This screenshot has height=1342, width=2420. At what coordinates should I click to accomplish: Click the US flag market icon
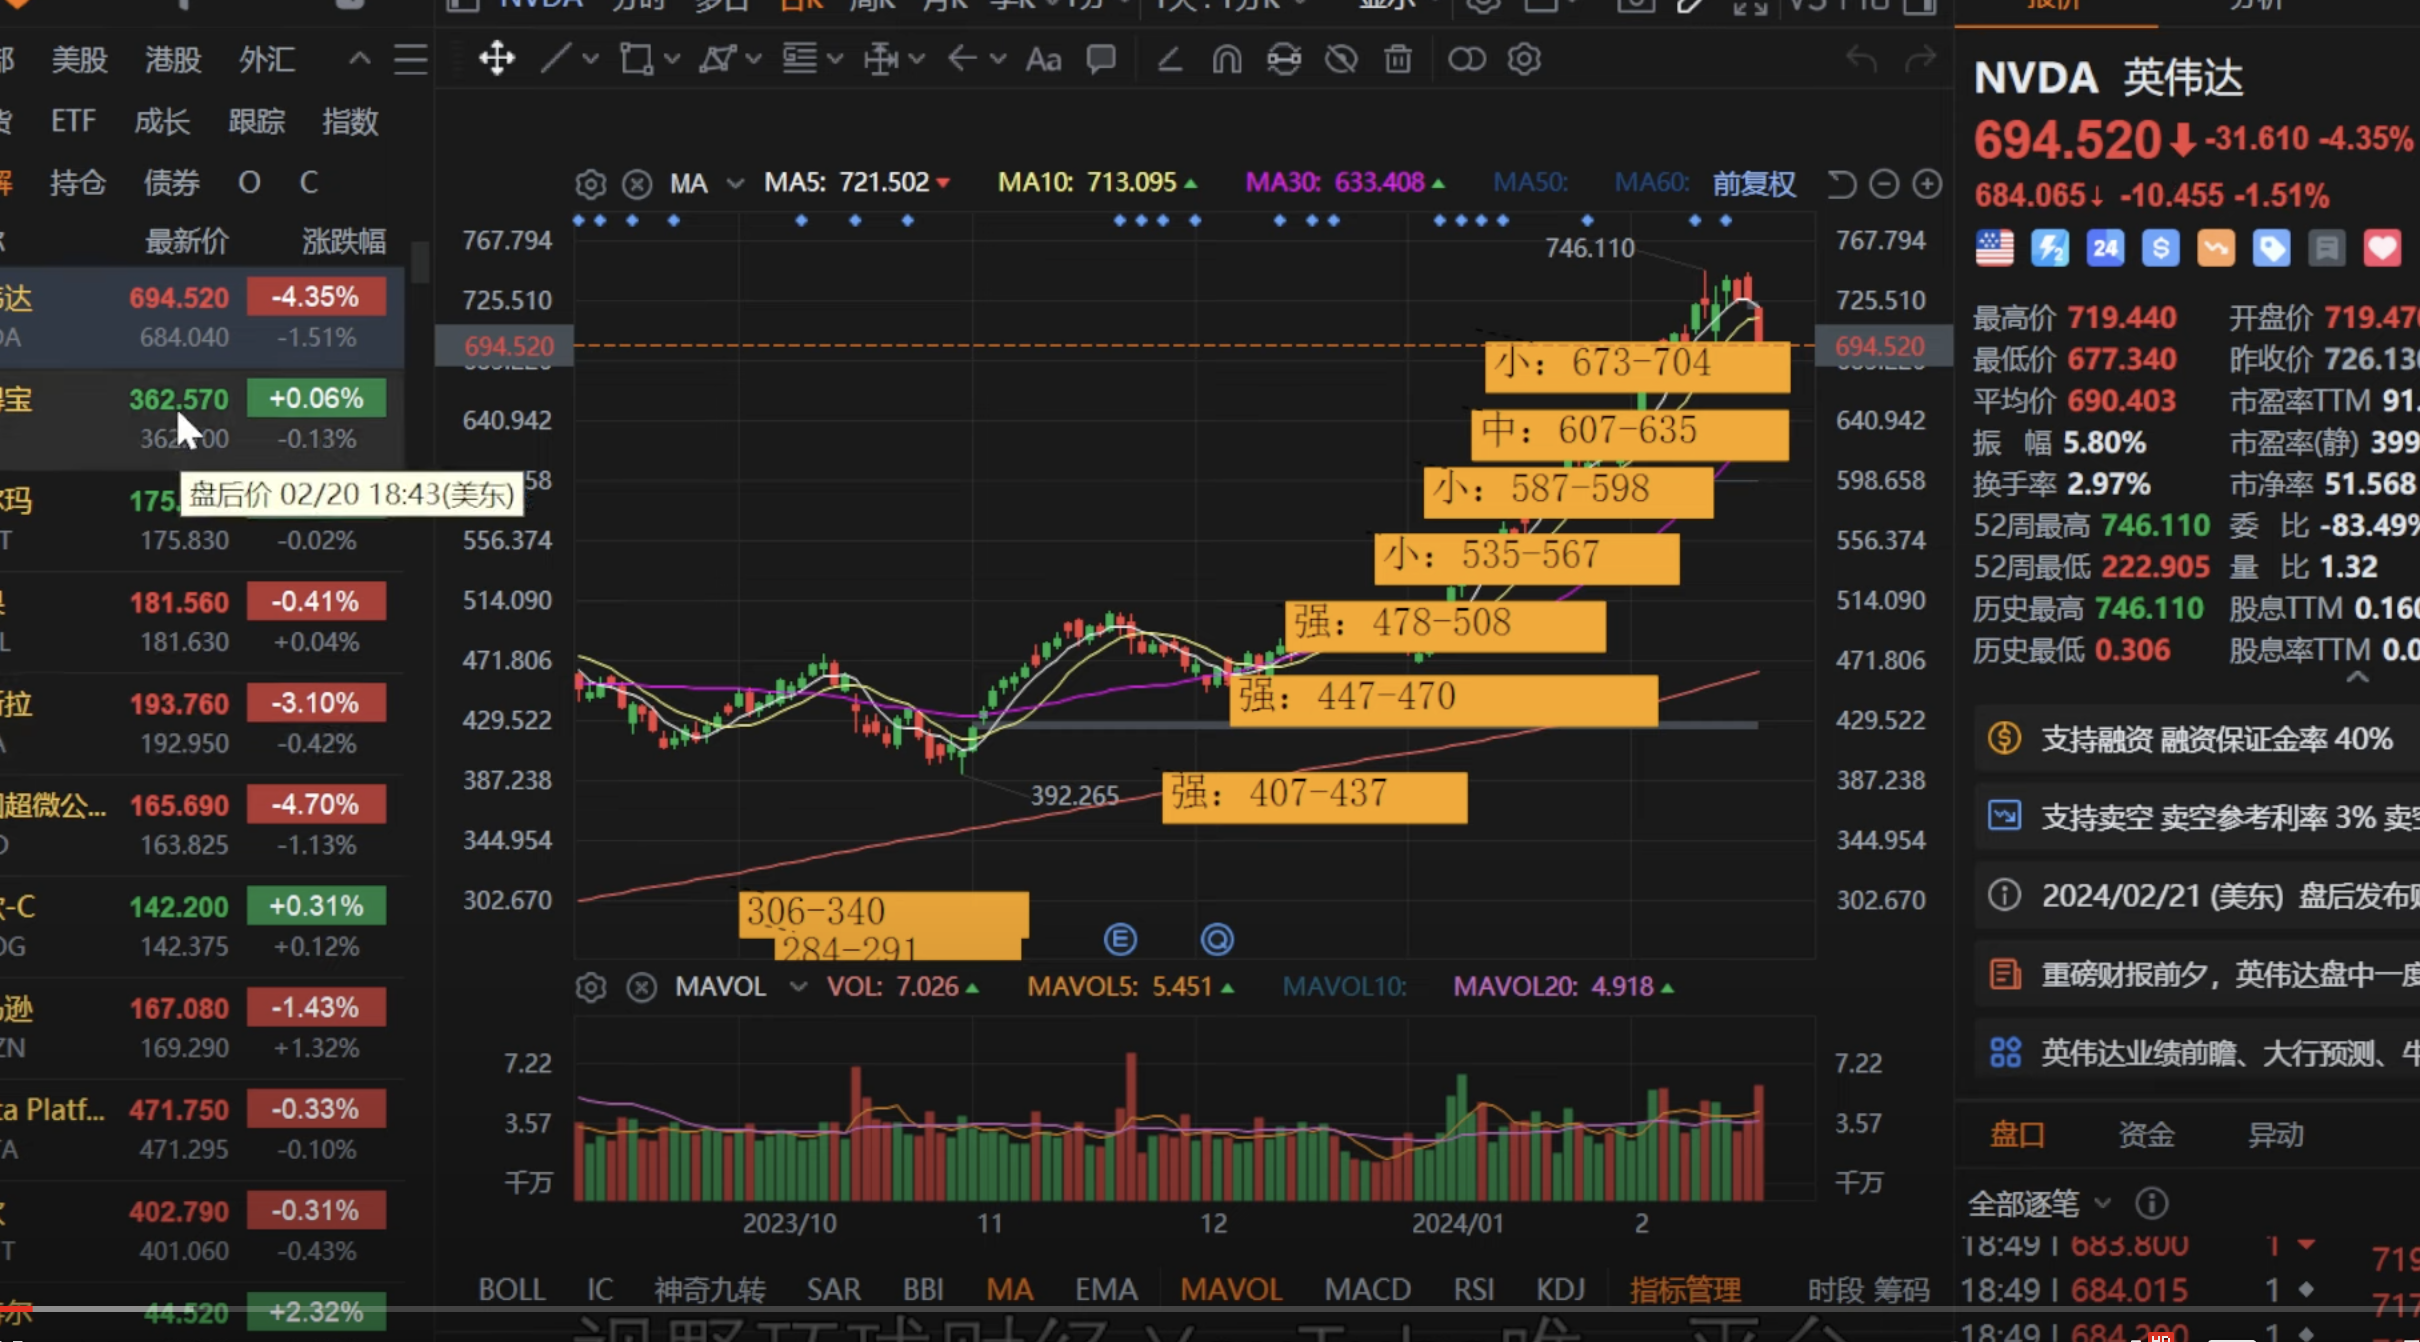pyautogui.click(x=1994, y=248)
